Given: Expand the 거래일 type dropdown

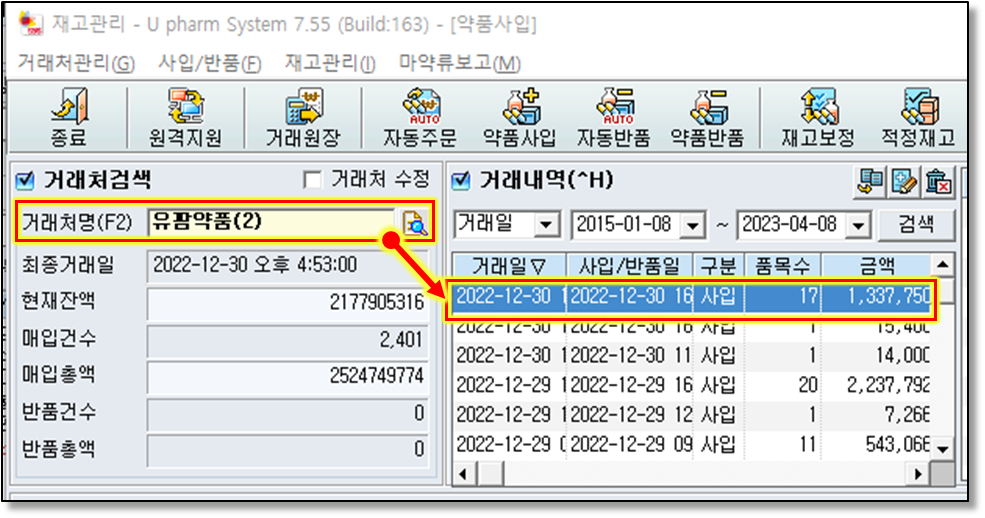Looking at the screenshot, I should click(546, 226).
